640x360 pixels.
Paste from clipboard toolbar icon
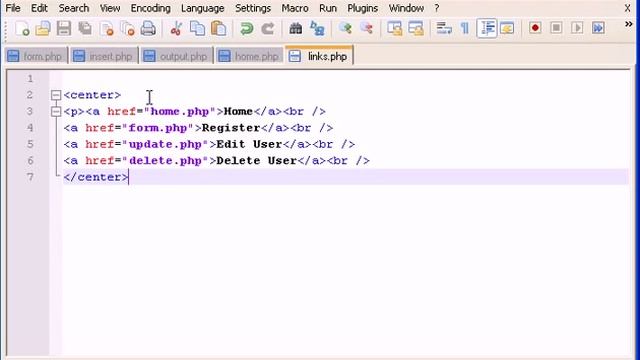pos(219,29)
